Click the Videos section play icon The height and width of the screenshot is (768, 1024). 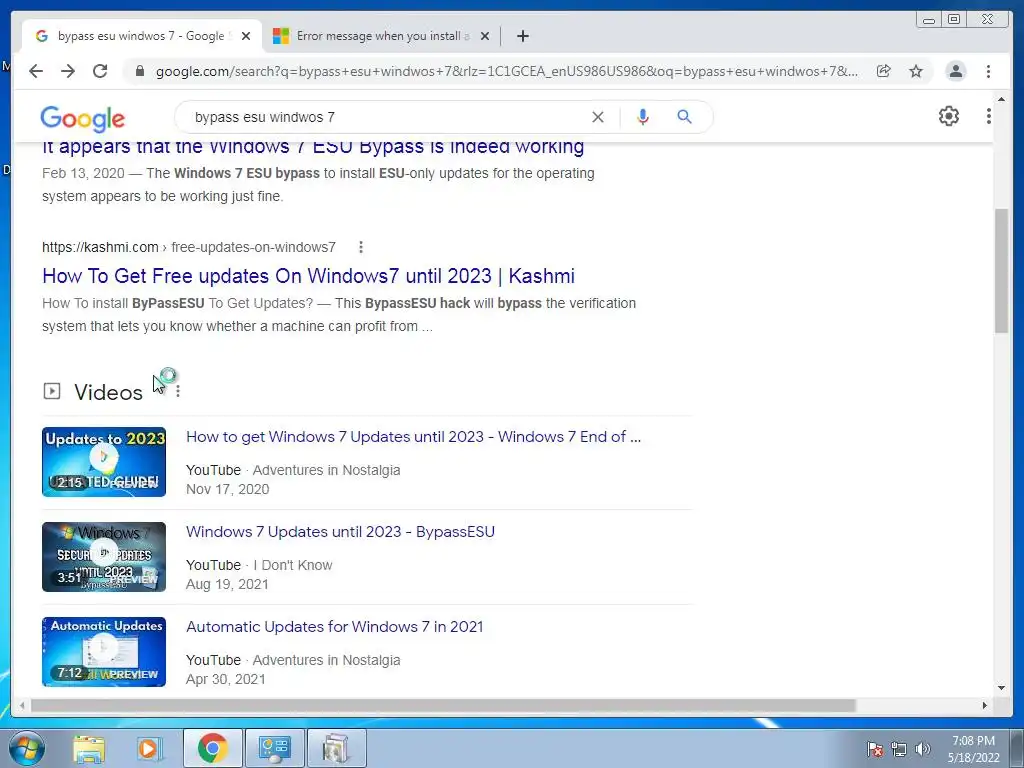click(x=52, y=391)
